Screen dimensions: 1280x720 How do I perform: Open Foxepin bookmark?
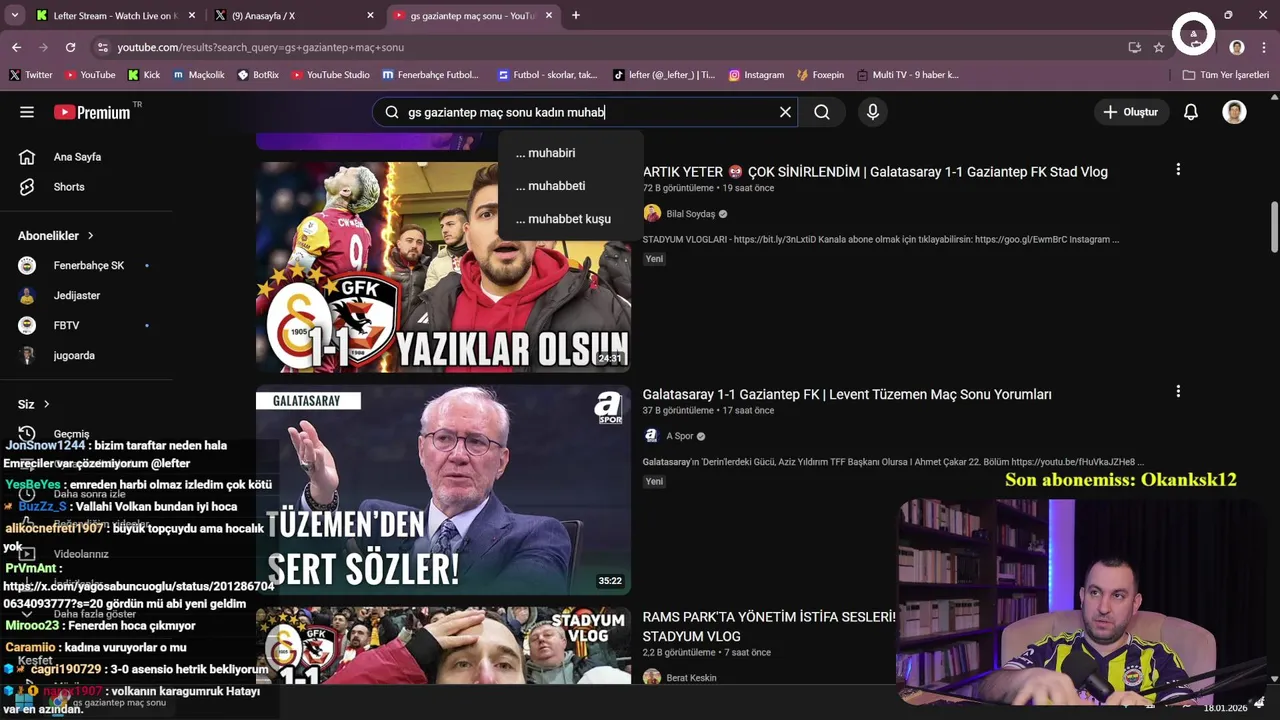click(820, 75)
